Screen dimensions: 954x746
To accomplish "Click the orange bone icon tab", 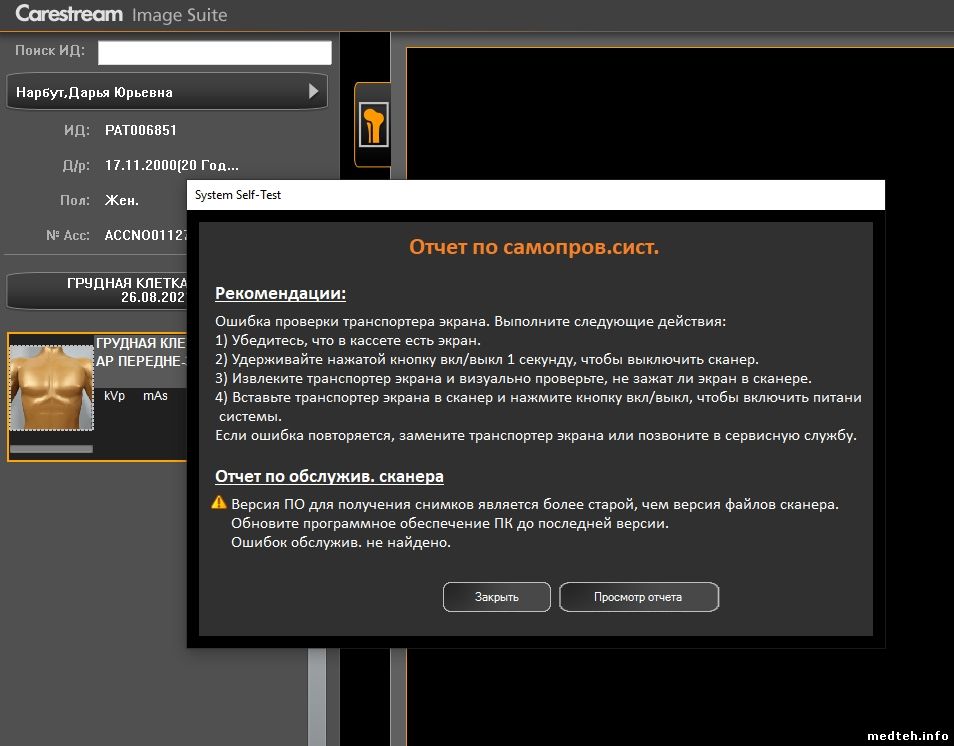I will click(x=373, y=125).
